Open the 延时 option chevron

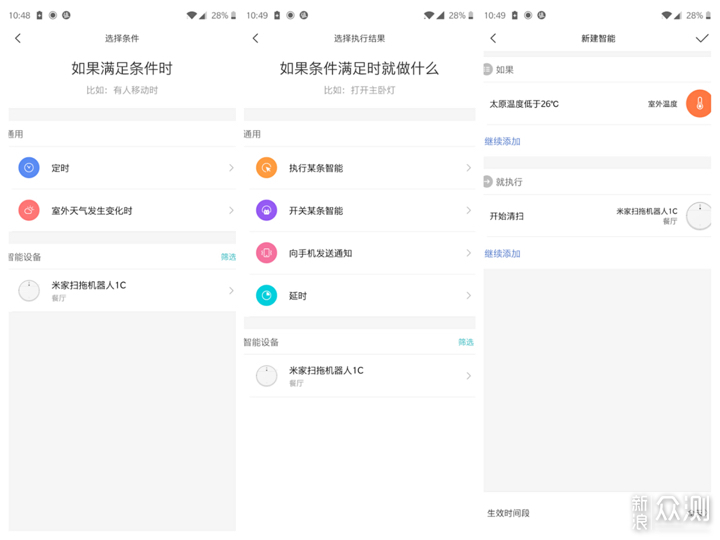(x=468, y=295)
